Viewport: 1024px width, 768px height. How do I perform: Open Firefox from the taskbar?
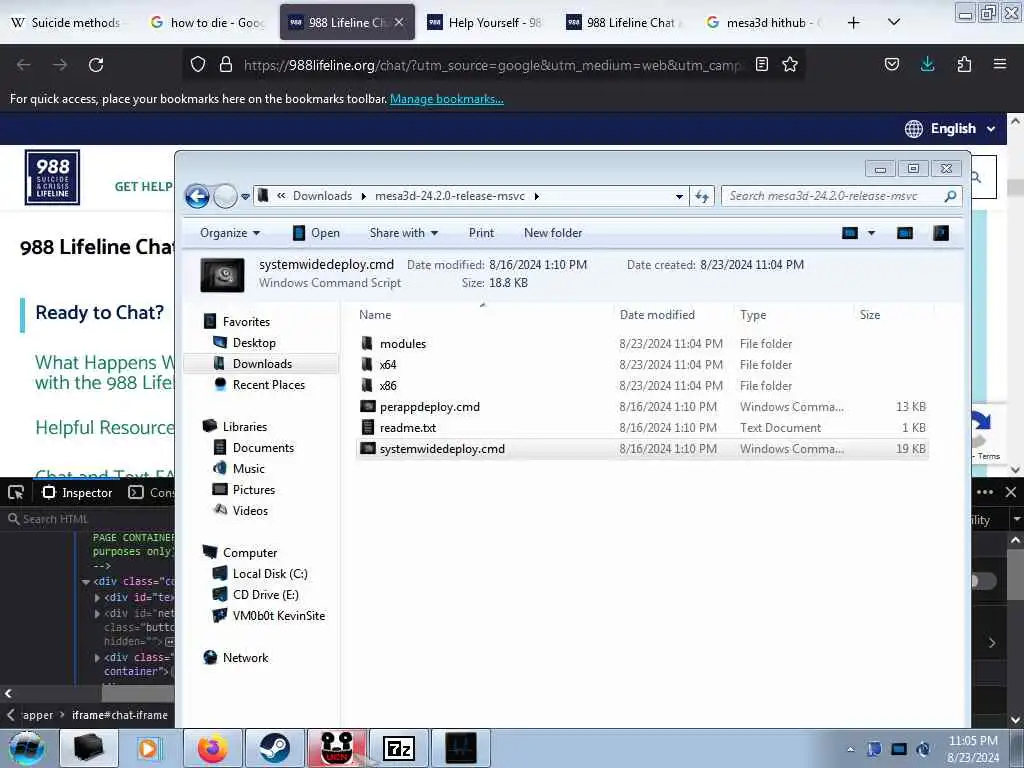pos(213,748)
